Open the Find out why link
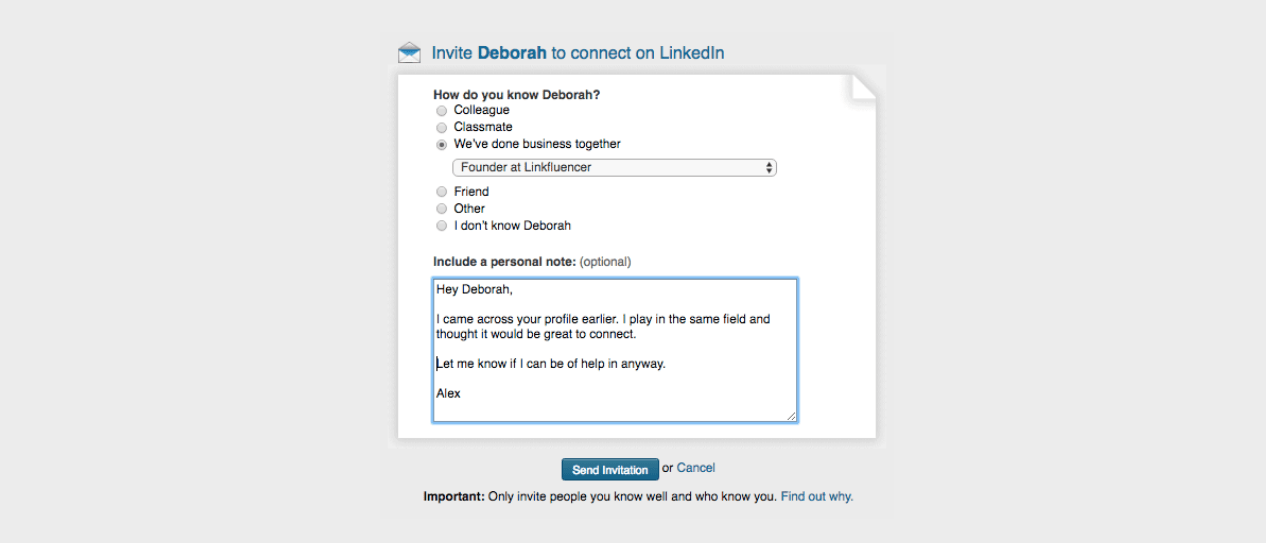 817,496
